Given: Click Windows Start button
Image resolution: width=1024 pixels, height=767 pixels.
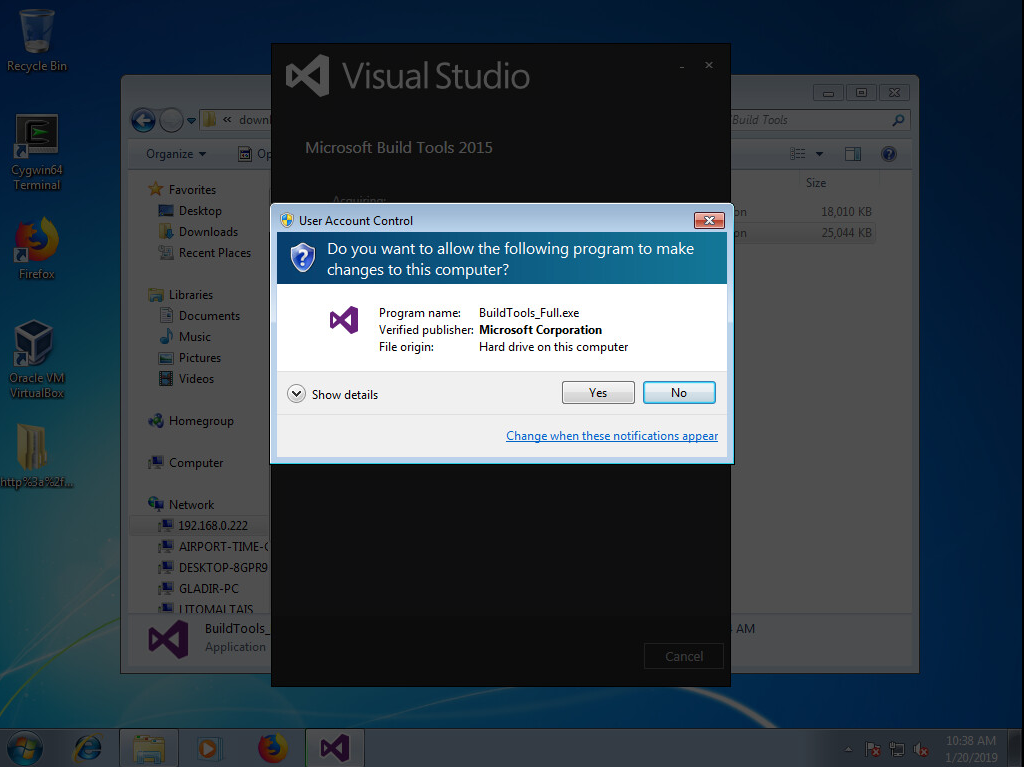Looking at the screenshot, I should [x=24, y=747].
